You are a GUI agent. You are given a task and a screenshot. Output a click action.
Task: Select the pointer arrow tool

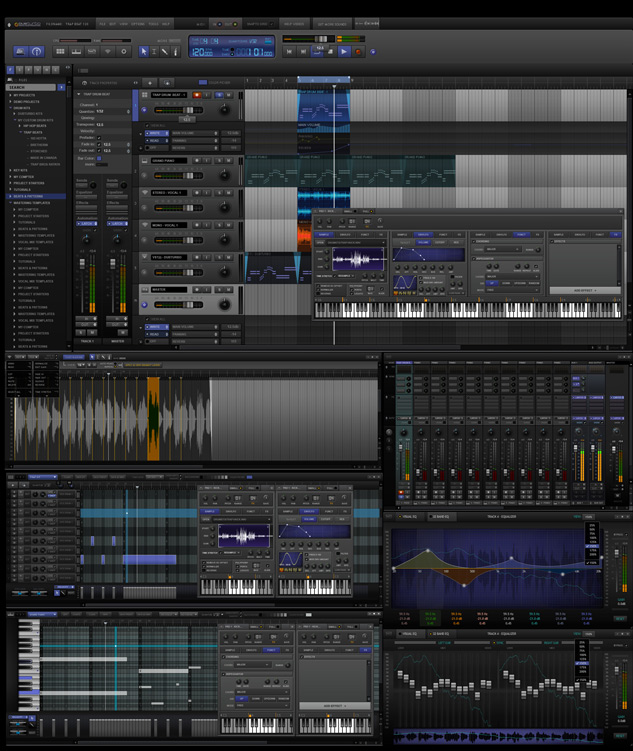143,51
